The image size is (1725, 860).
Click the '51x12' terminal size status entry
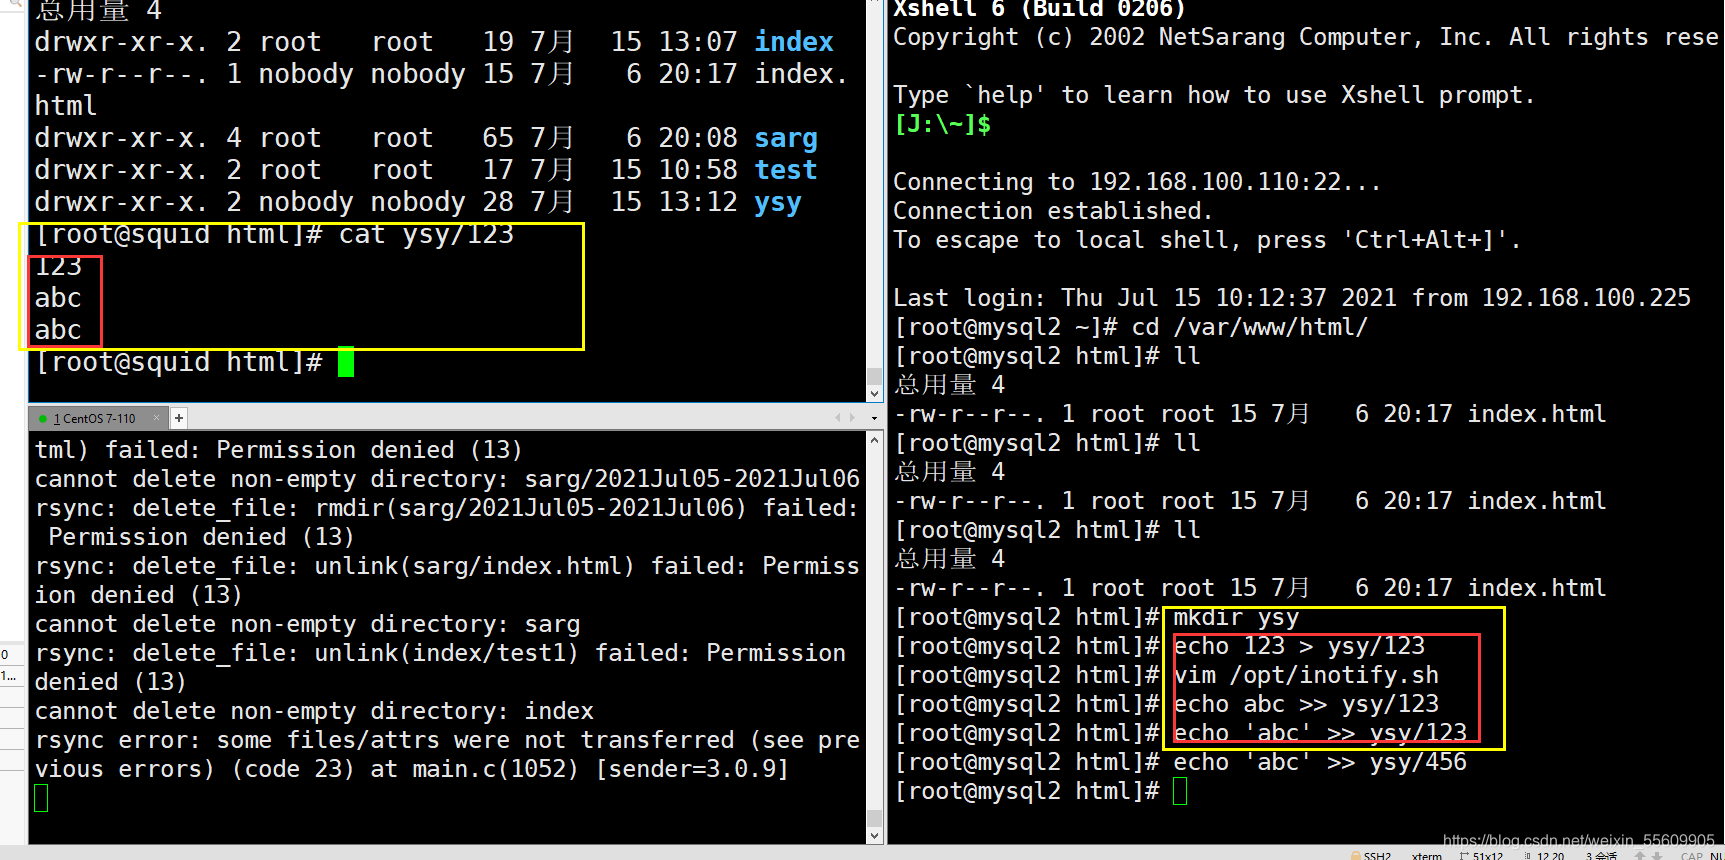point(1482,855)
